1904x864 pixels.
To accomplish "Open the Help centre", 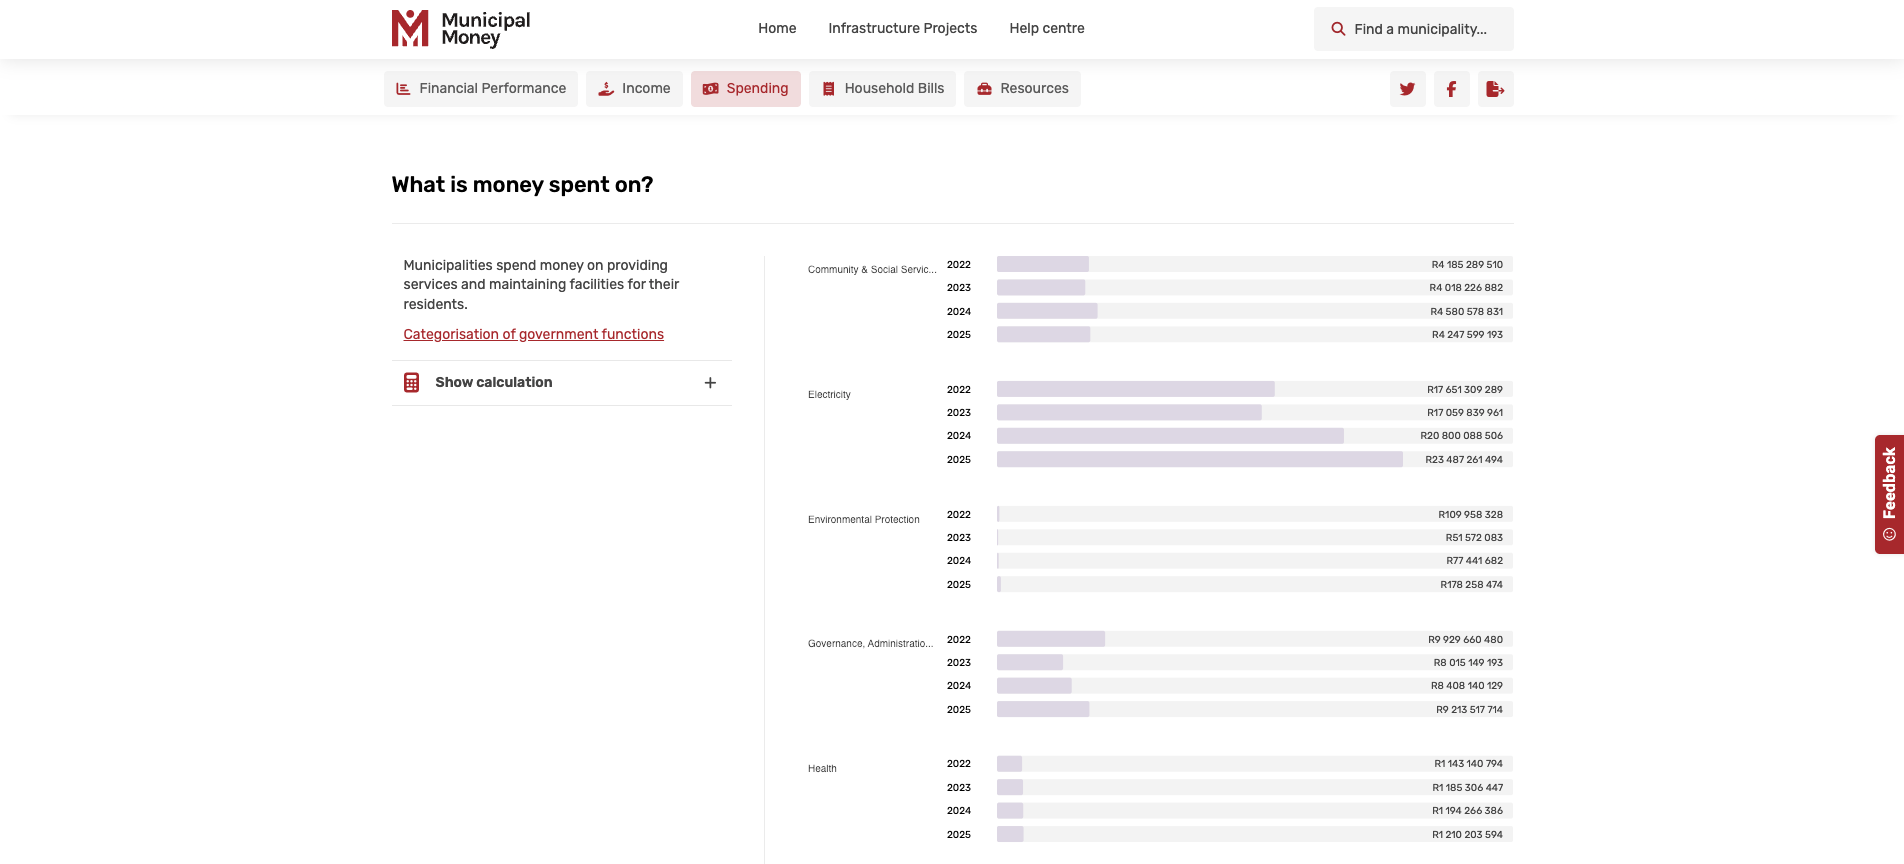I will (1047, 28).
